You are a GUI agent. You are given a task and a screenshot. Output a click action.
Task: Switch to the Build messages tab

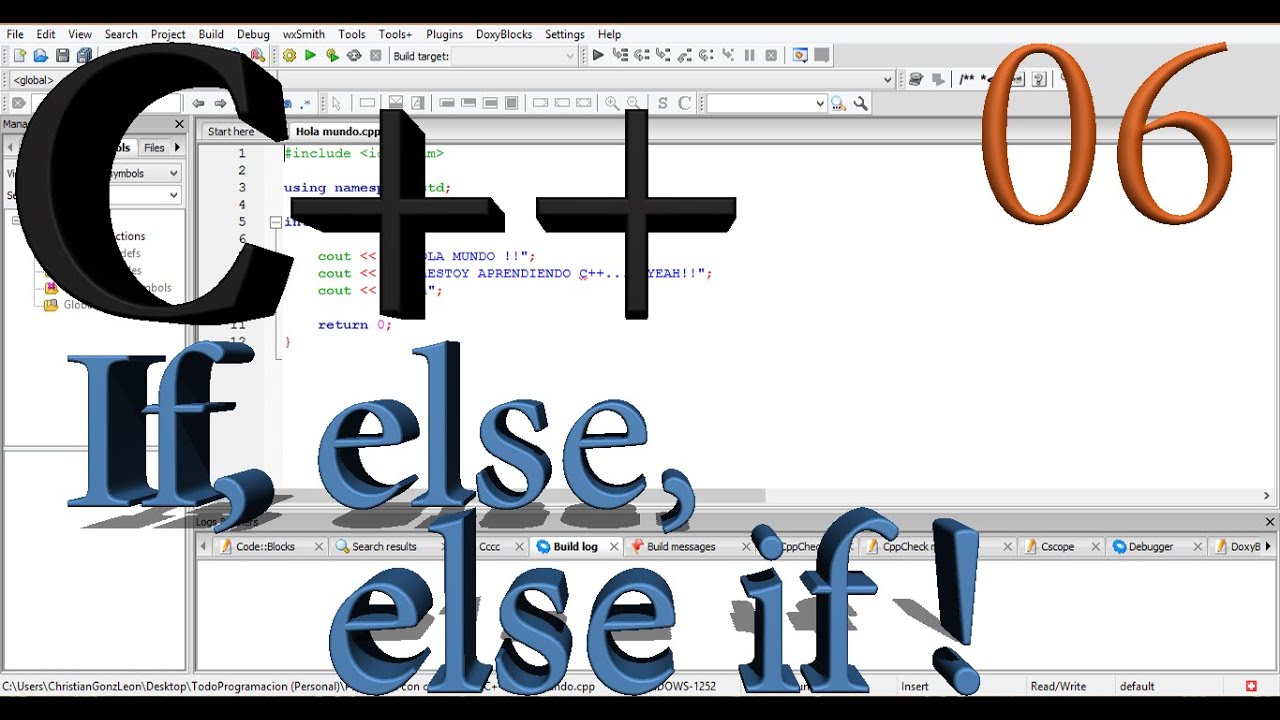pos(681,546)
